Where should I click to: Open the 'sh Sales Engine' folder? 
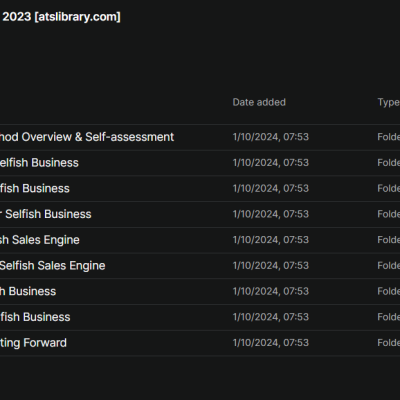click(x=40, y=240)
